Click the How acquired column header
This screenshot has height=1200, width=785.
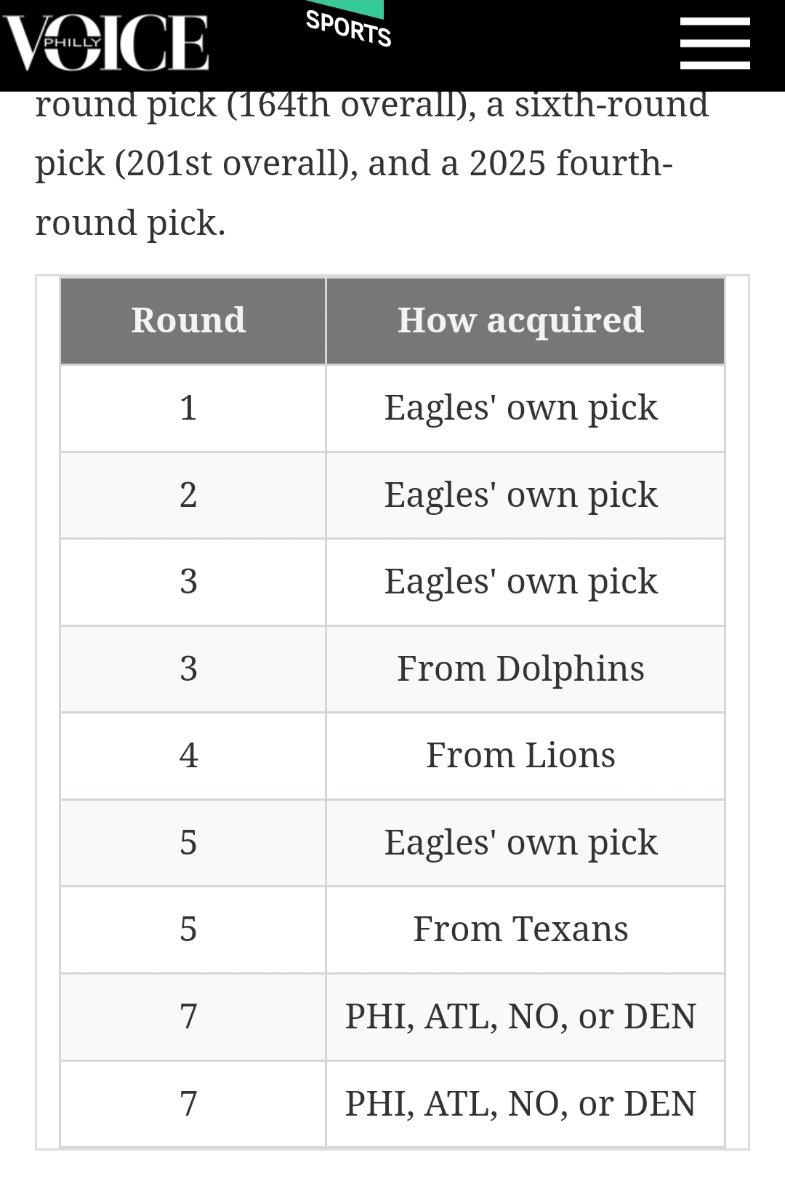tap(521, 320)
